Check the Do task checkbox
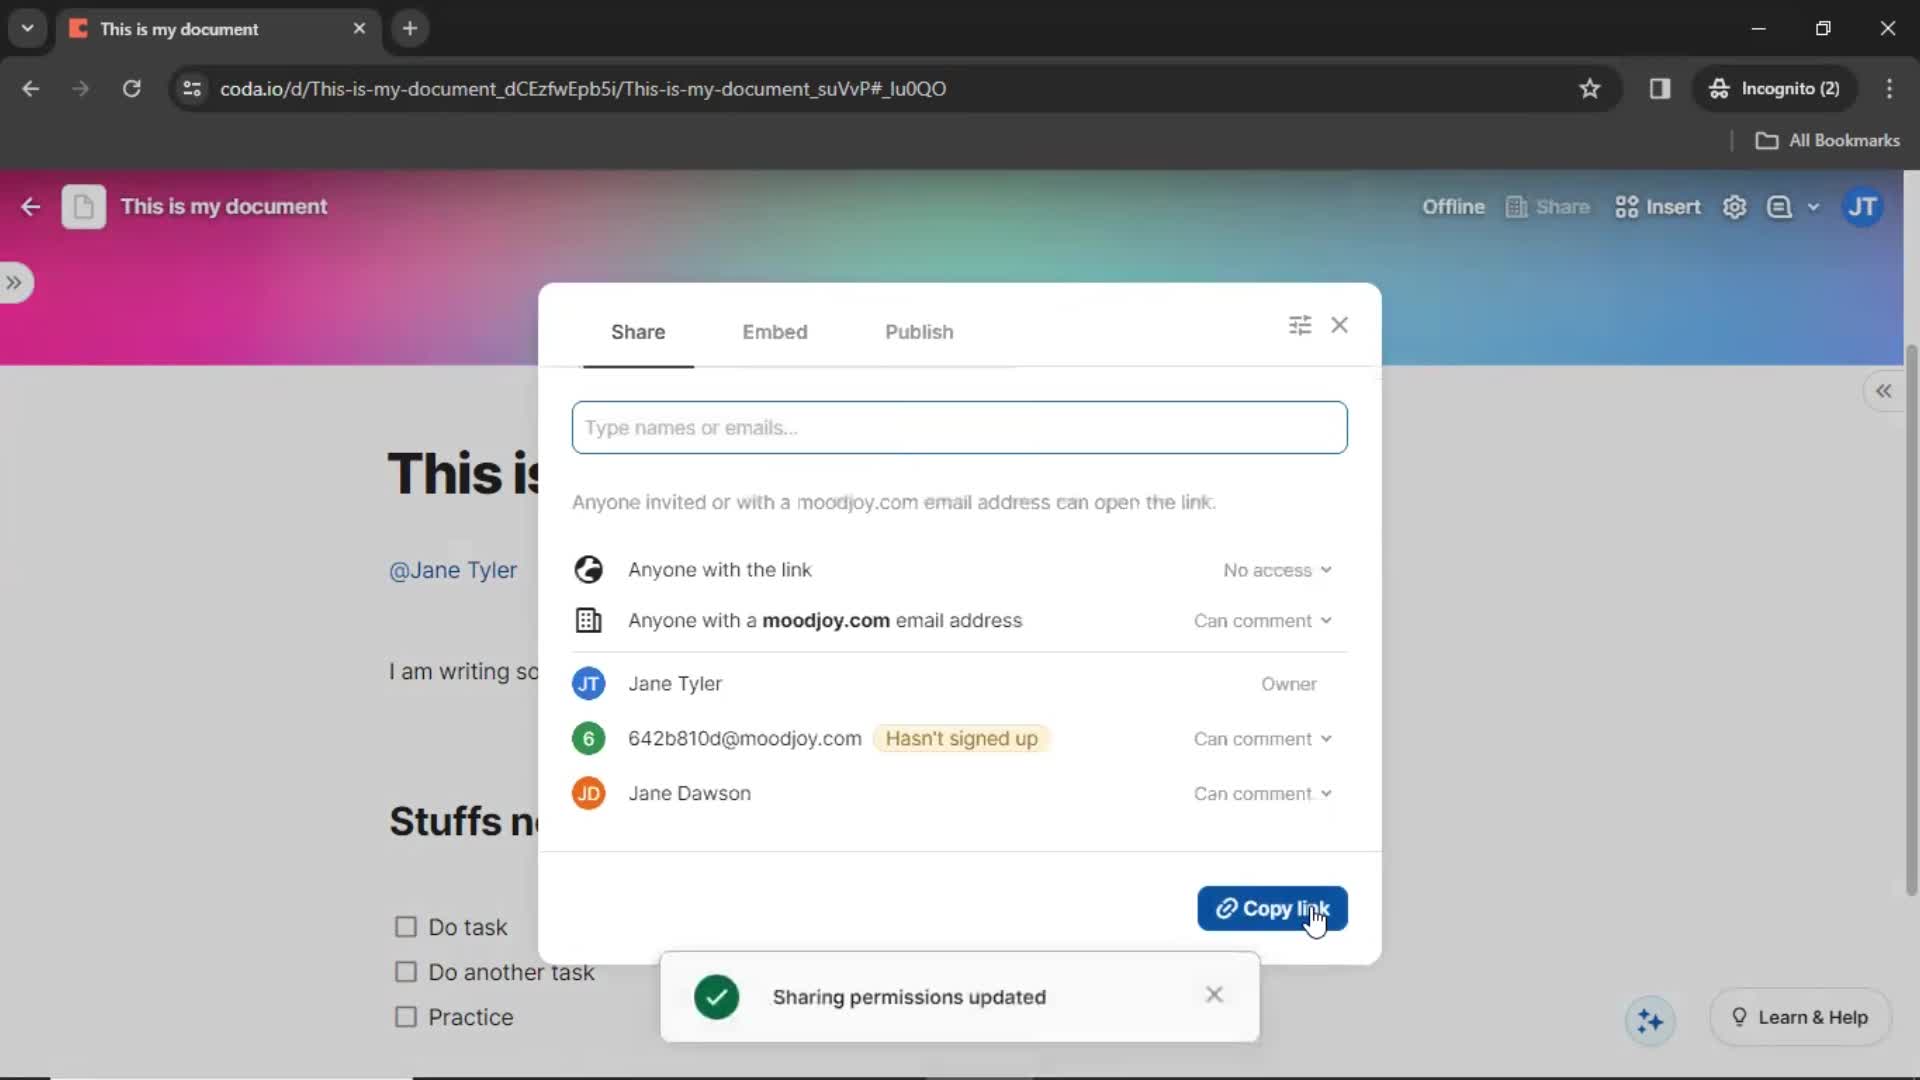Image resolution: width=1920 pixels, height=1080 pixels. 405,927
